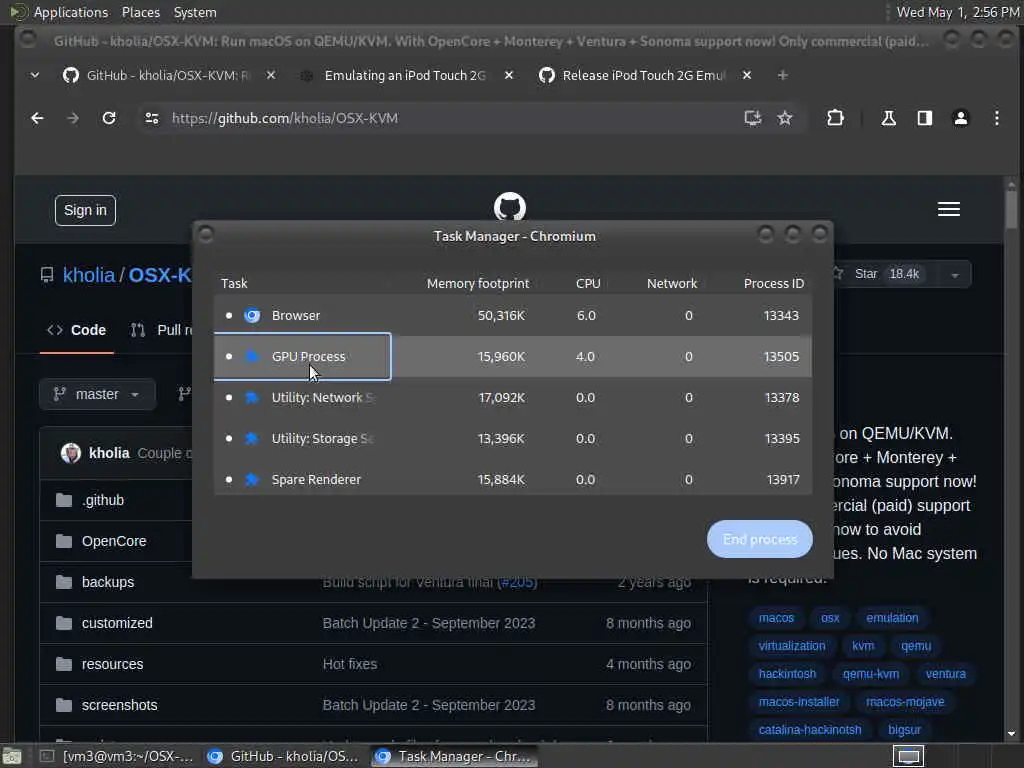Screen dimensions: 1024x768
Task: Click the browser forward arrow
Action: point(73,118)
